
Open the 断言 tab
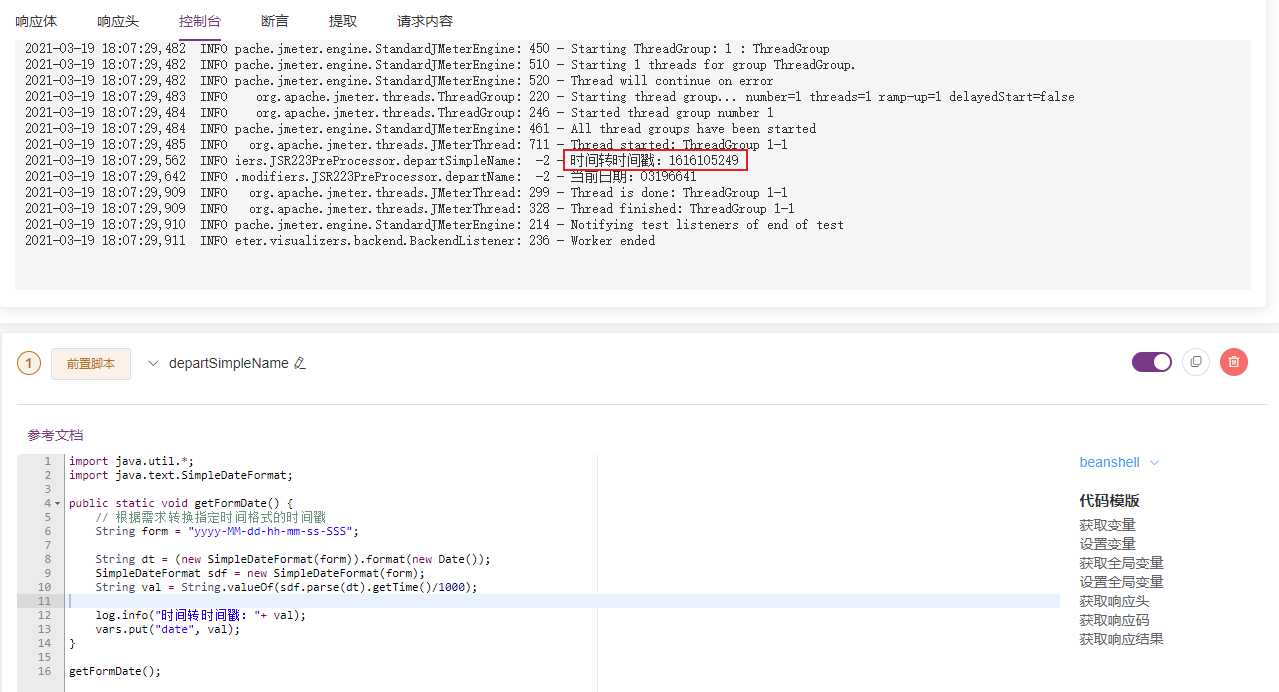tap(275, 21)
